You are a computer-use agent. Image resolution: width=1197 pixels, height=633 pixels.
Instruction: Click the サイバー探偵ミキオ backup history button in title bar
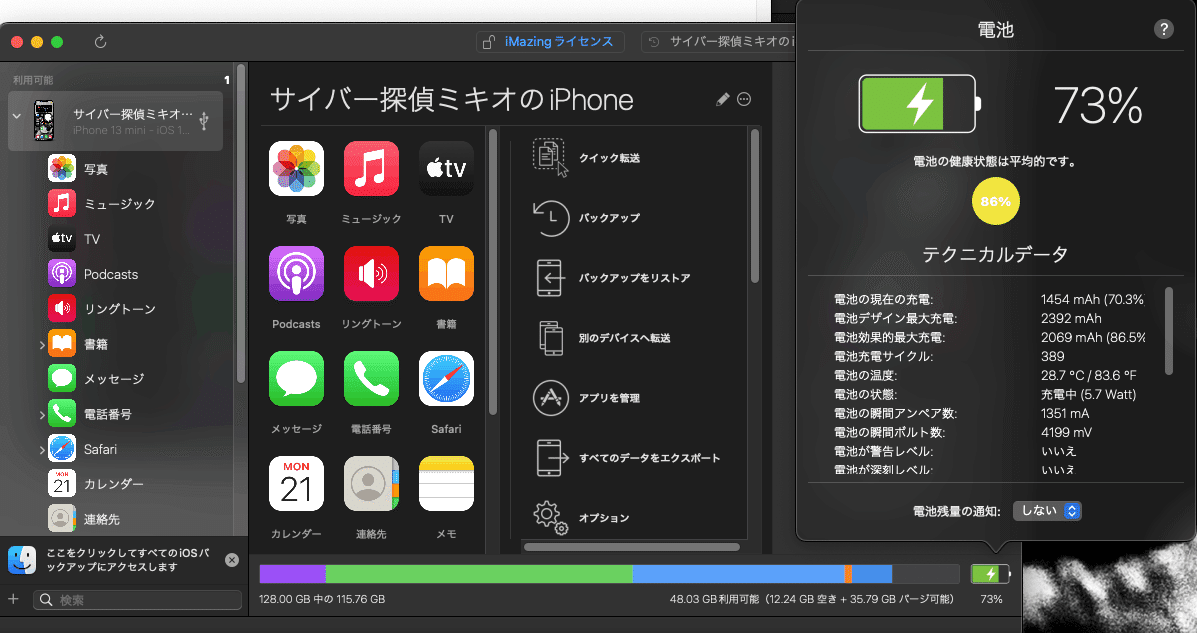coord(719,42)
